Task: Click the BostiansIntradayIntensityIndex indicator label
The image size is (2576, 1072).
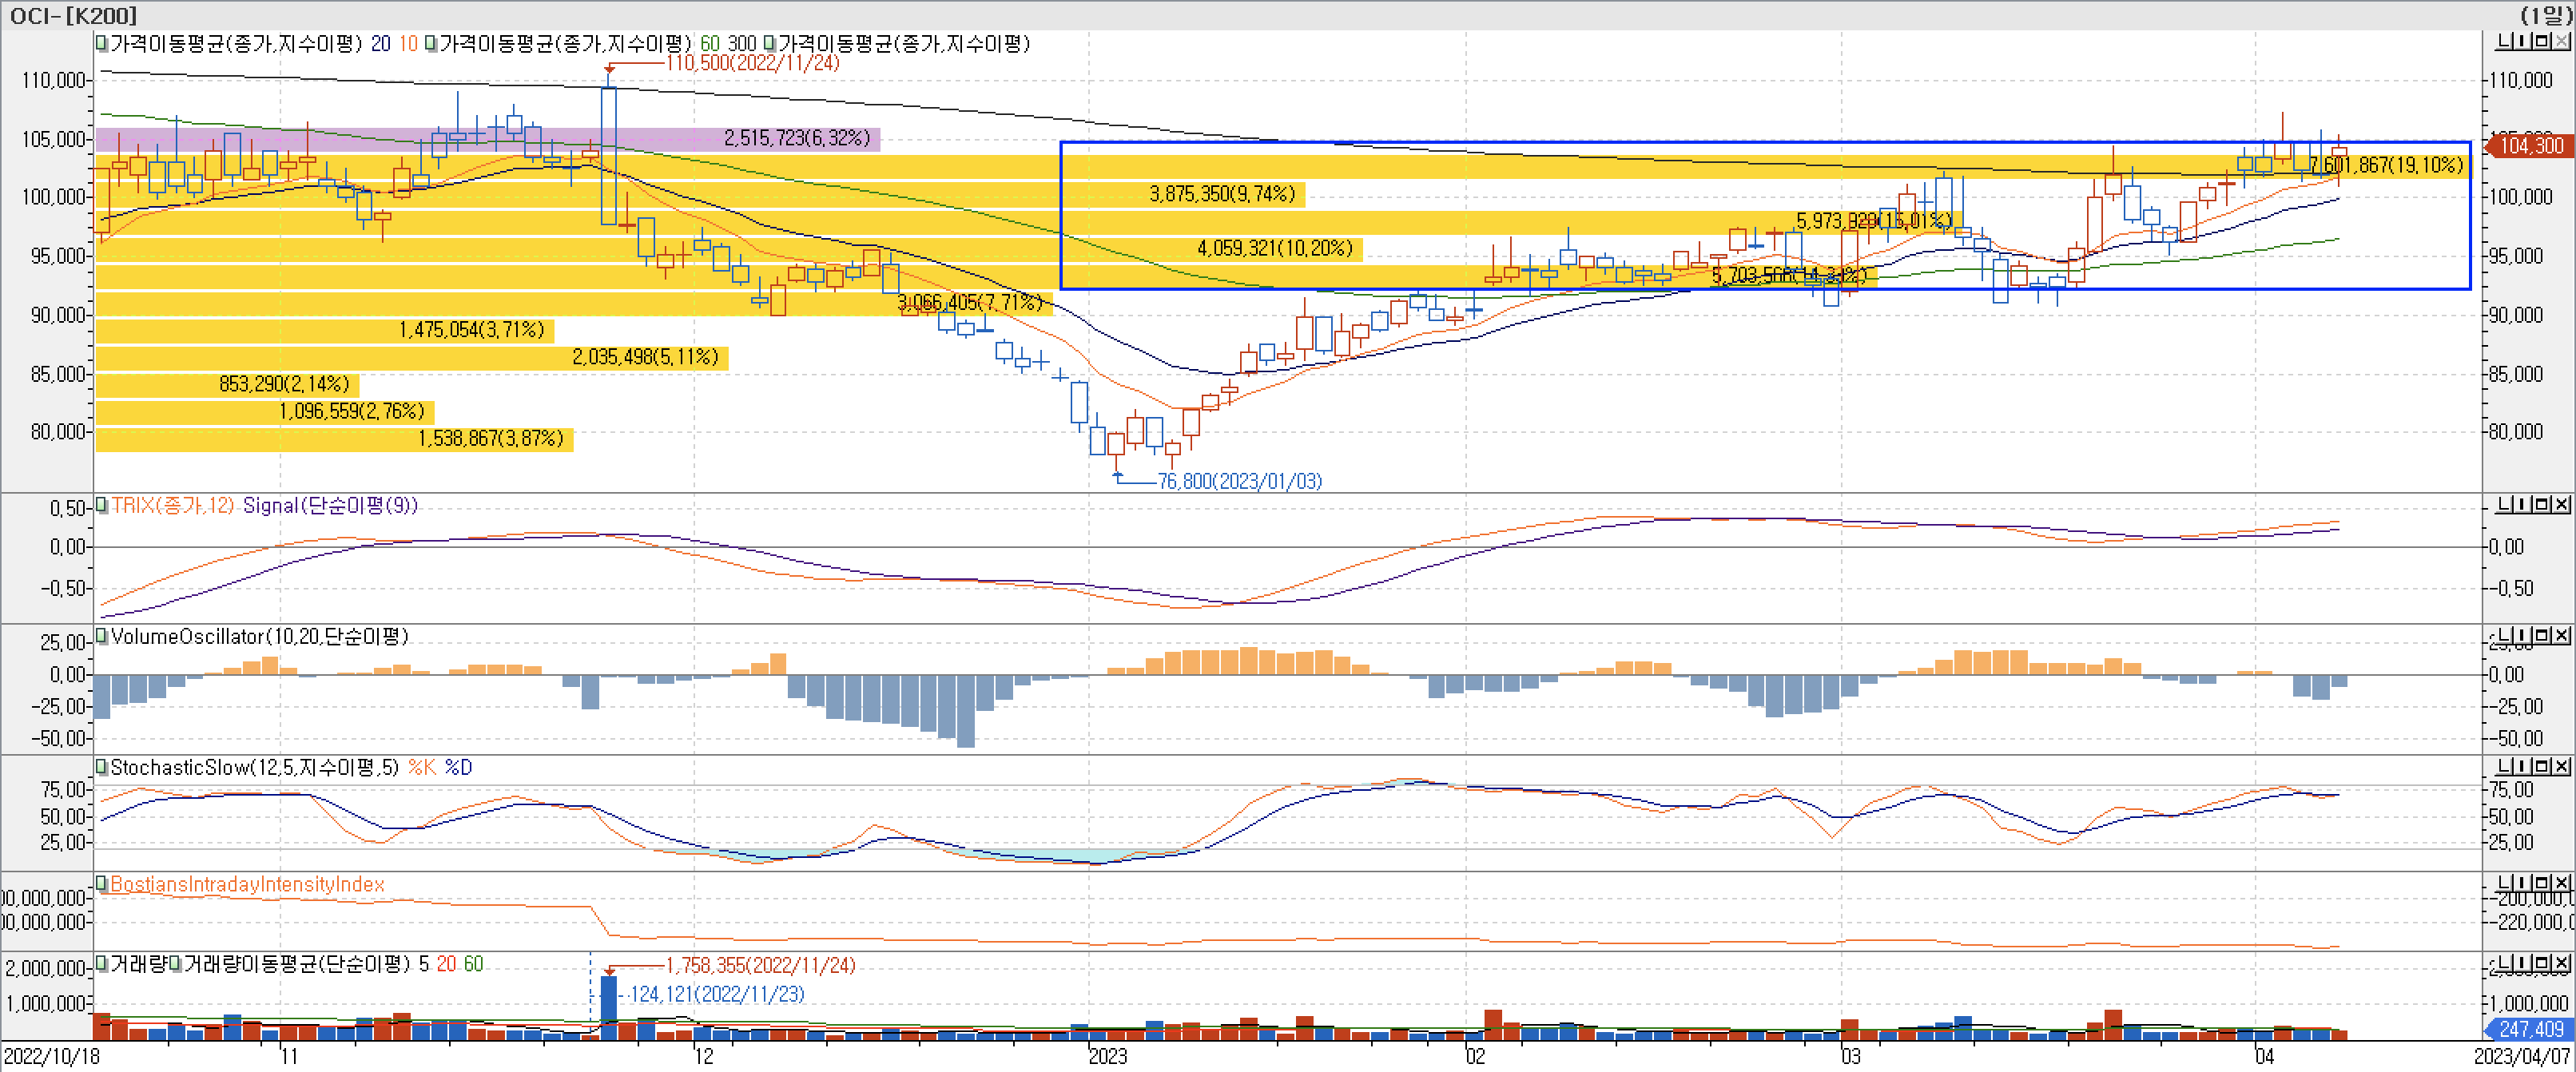Action: coord(247,884)
